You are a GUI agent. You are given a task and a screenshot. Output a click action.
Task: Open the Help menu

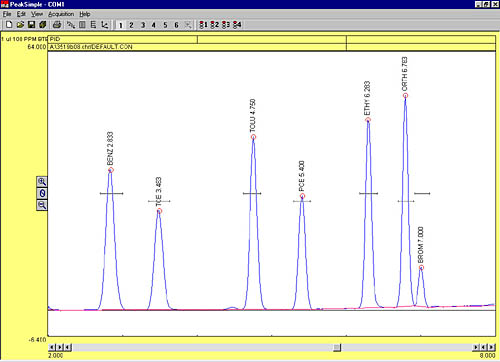pyautogui.click(x=85, y=14)
